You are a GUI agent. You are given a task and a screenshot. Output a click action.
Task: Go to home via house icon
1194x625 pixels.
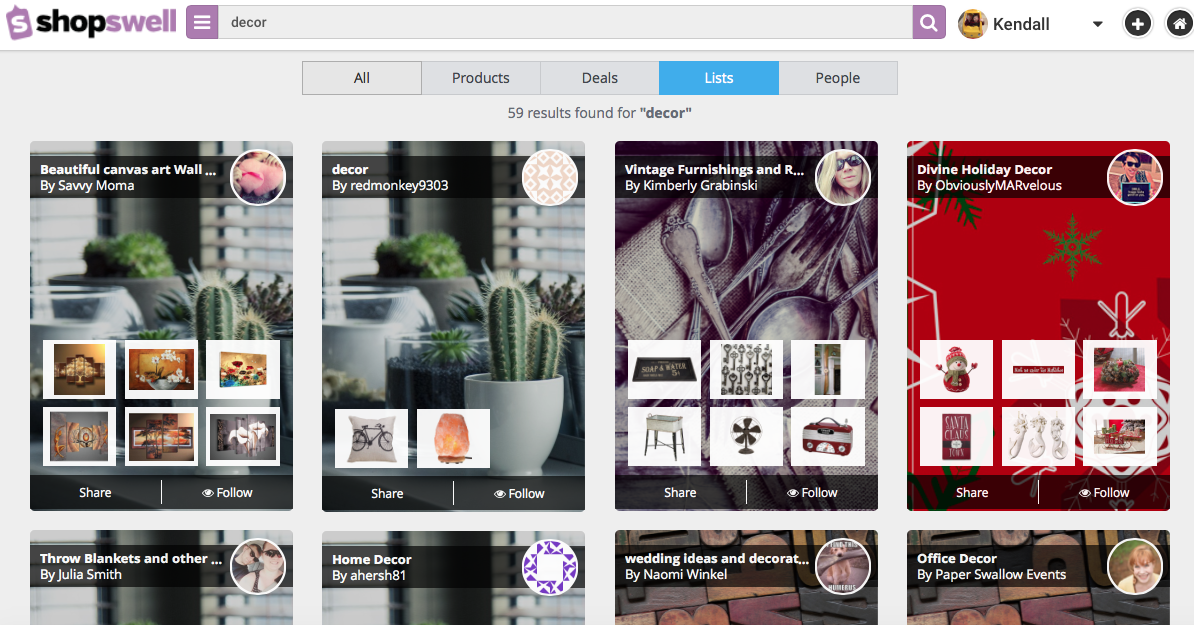coord(1179,23)
